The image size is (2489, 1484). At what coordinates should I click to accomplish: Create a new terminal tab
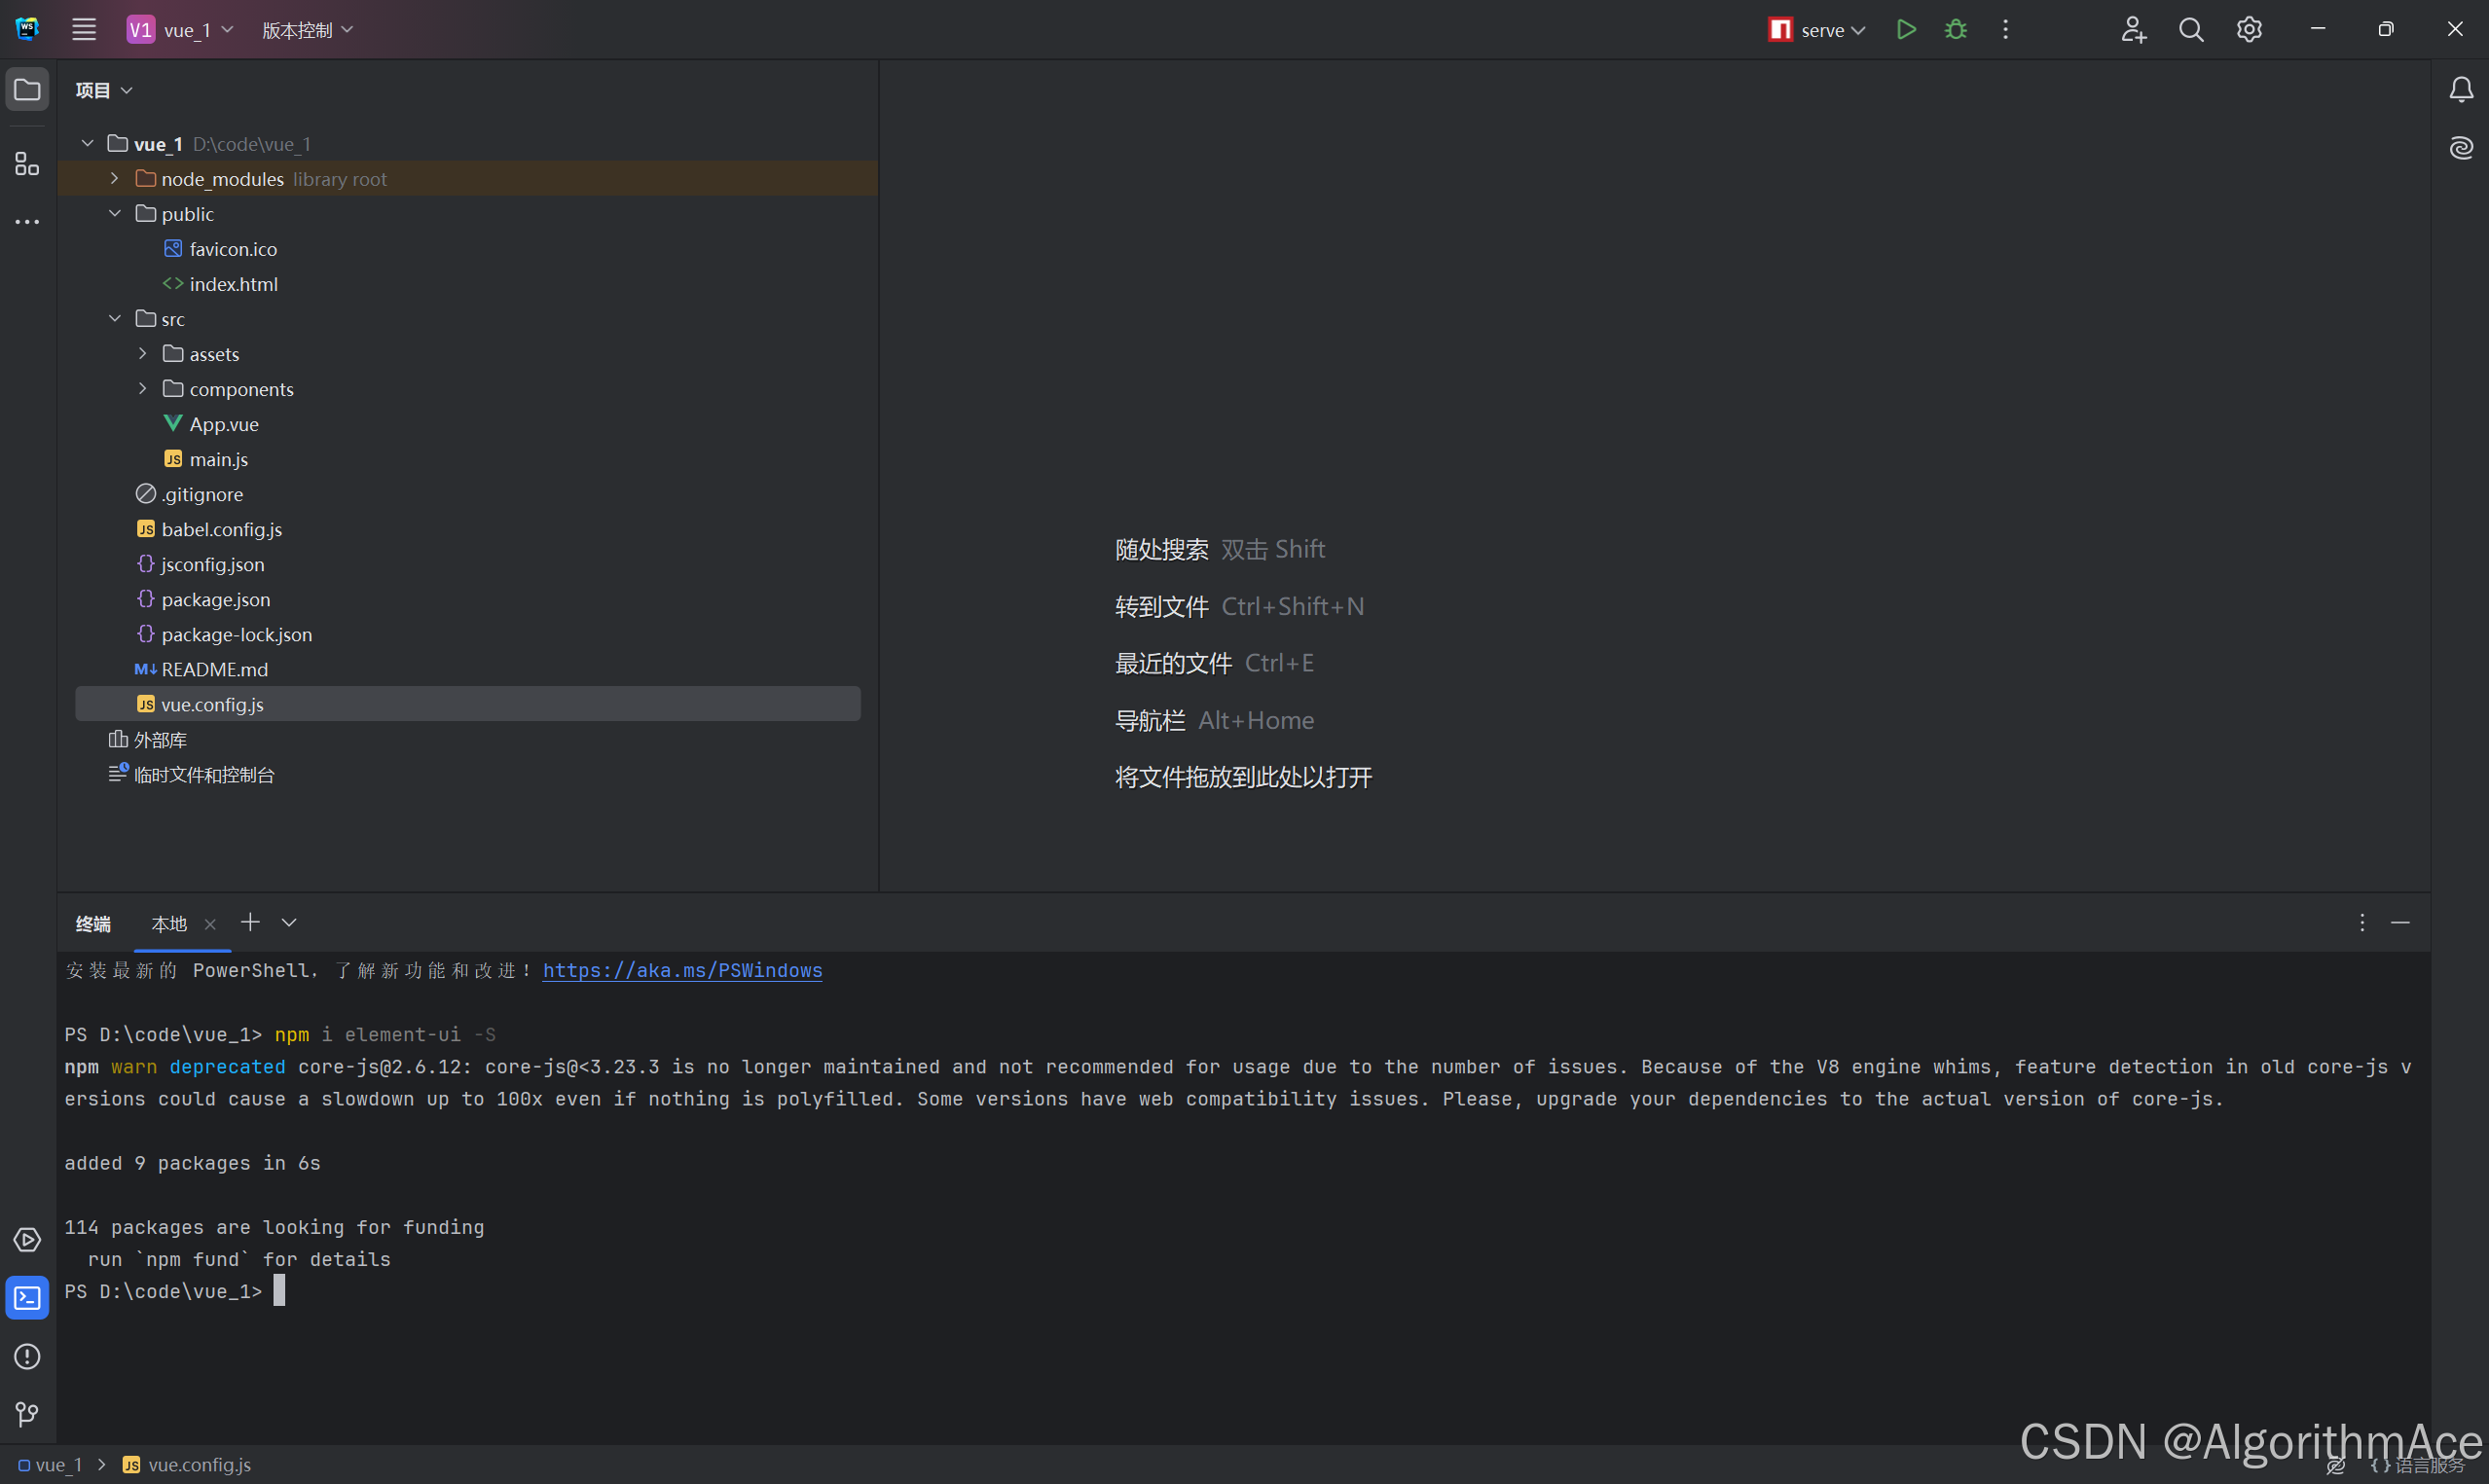tap(249, 922)
